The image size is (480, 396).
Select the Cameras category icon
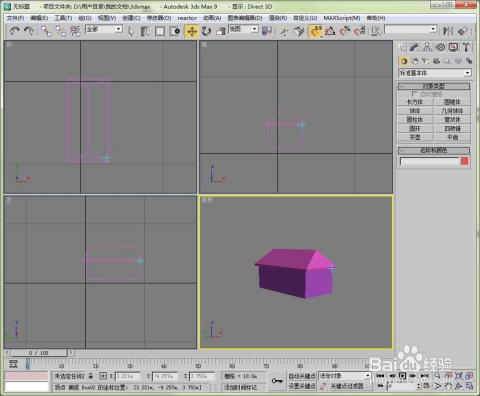click(436, 61)
